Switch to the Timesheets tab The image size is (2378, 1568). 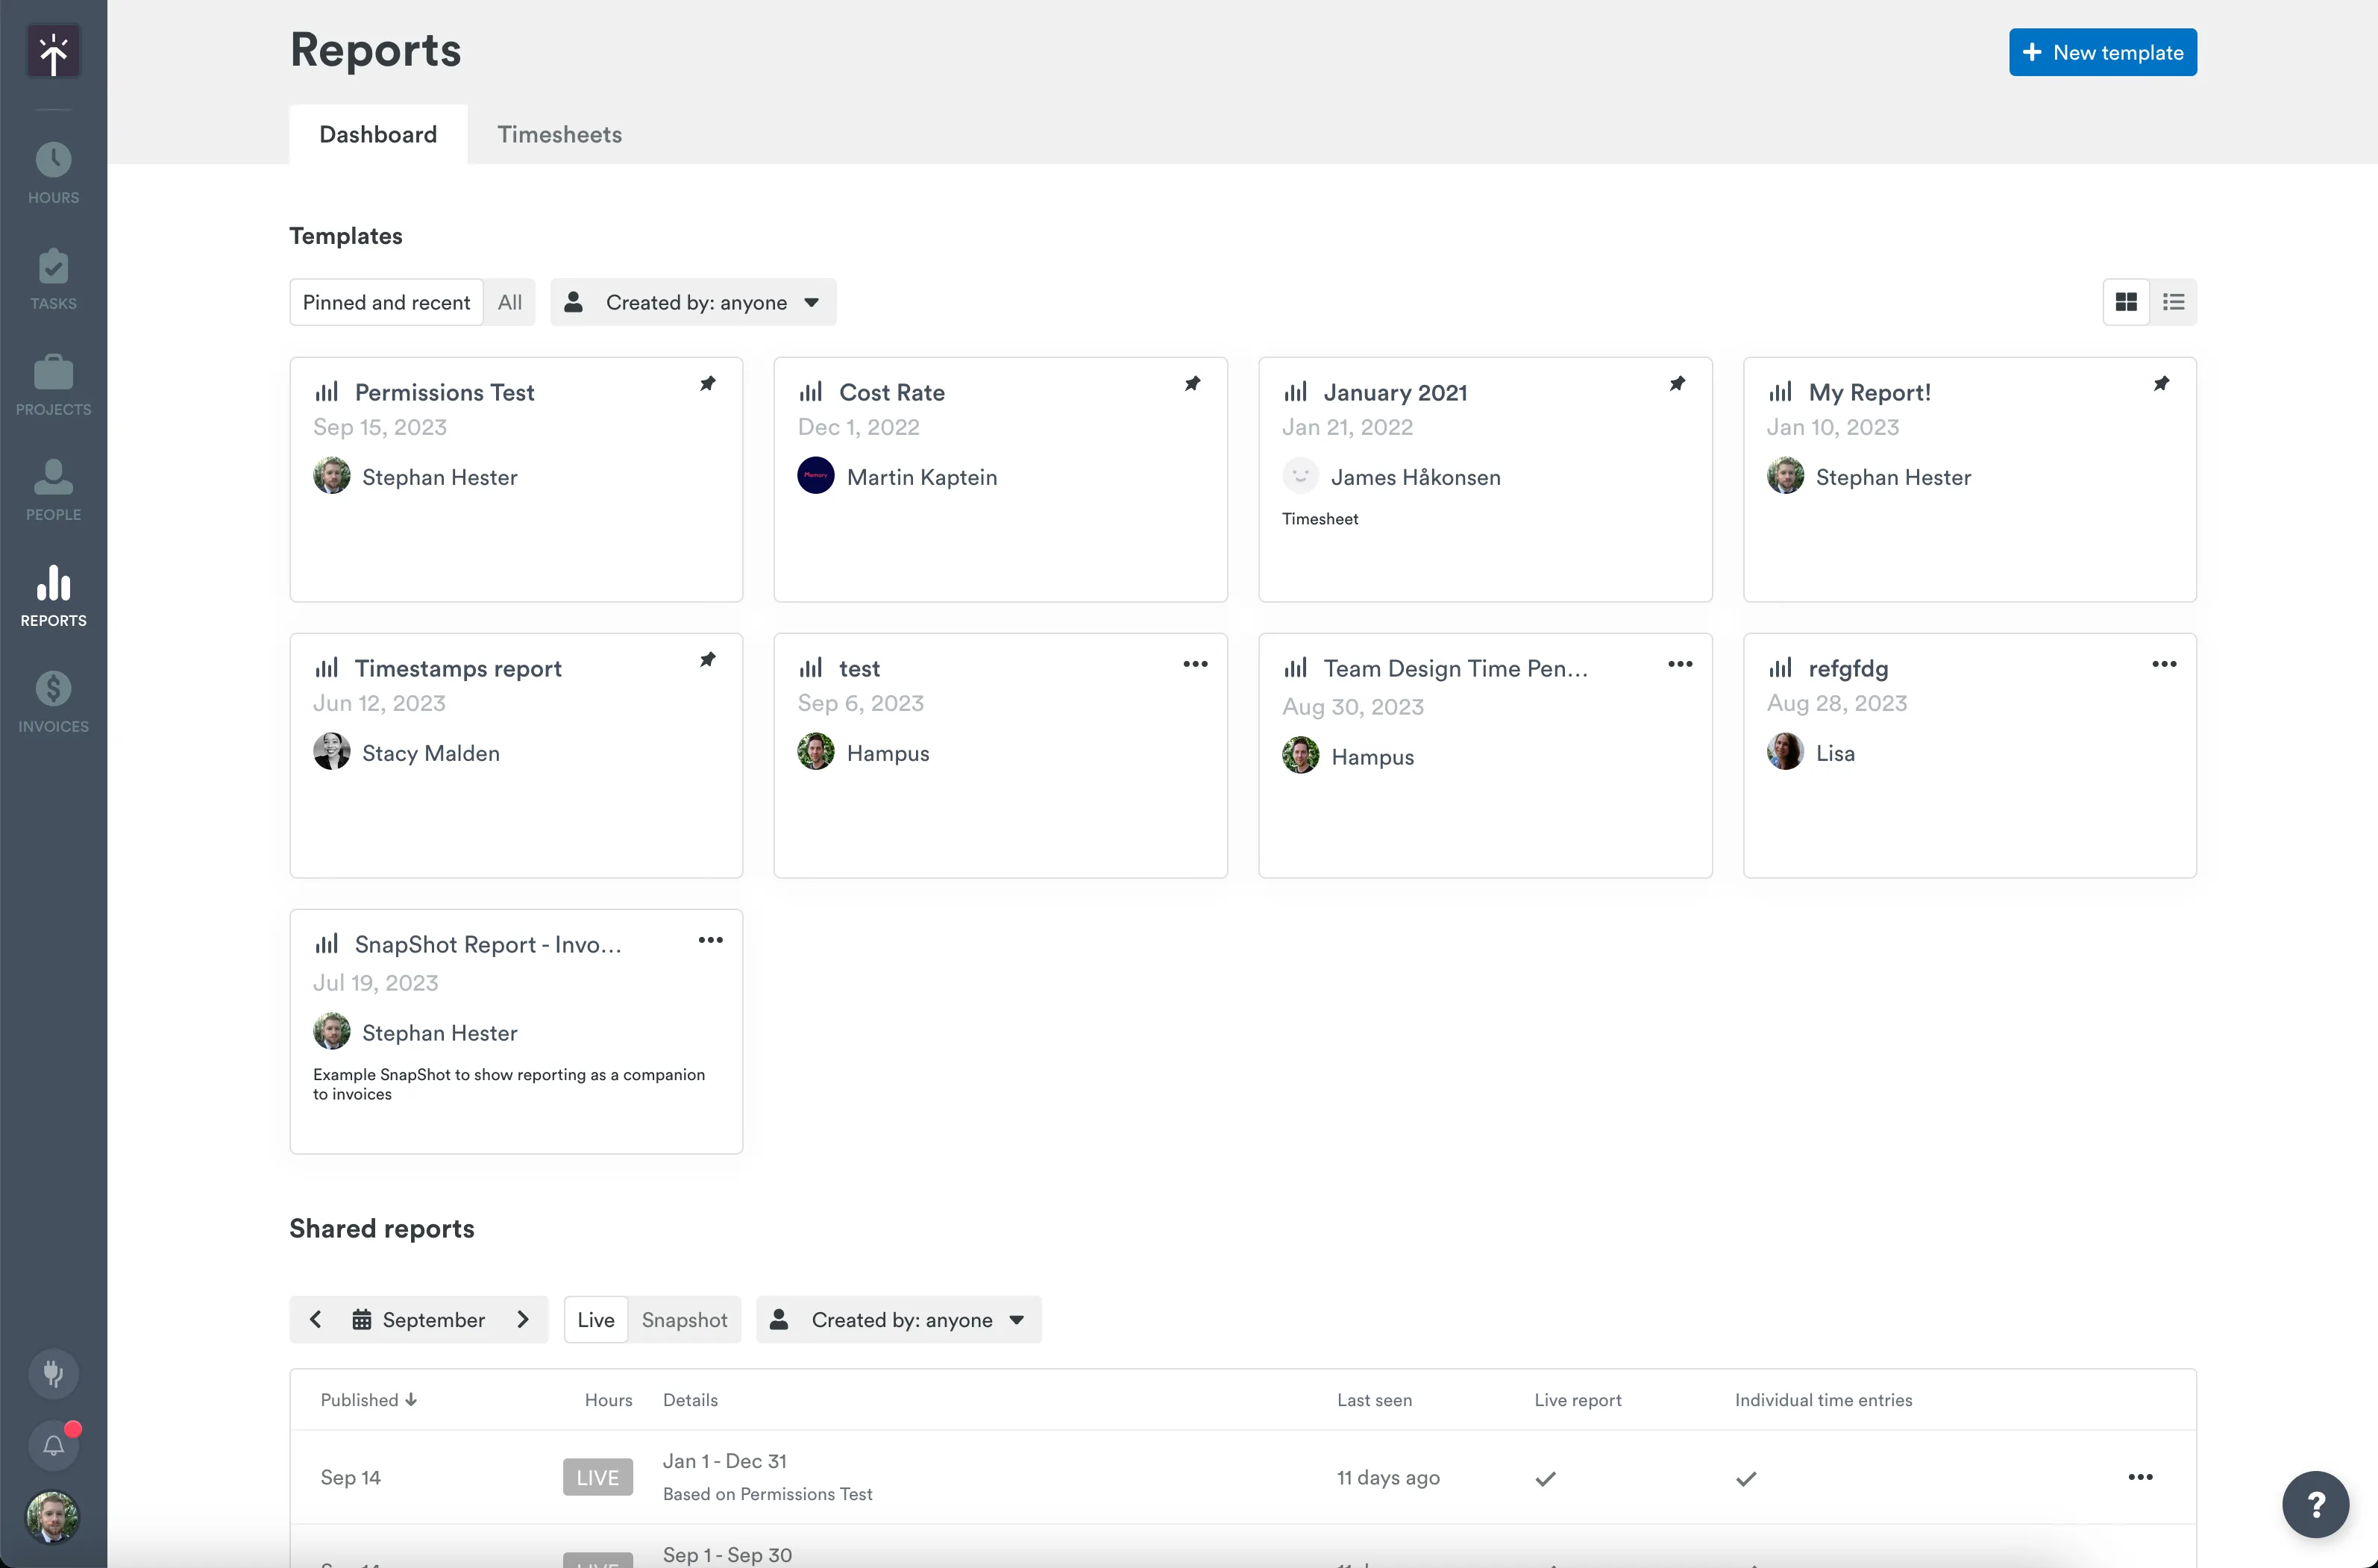[x=559, y=134]
